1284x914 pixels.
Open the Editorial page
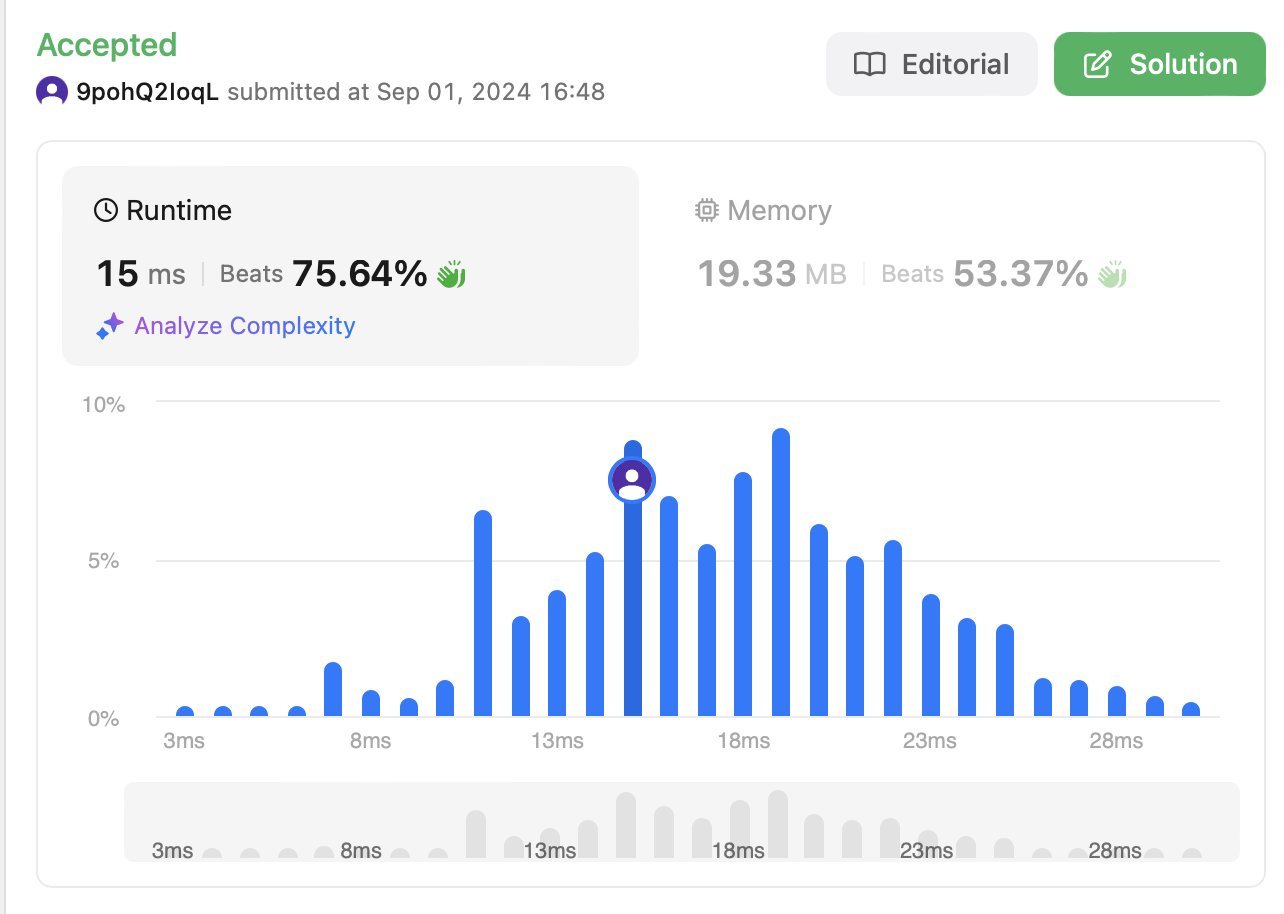tap(931, 64)
